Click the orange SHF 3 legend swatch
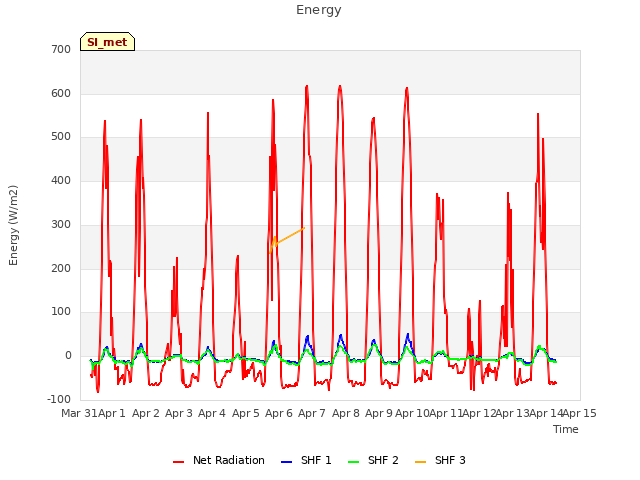Image resolution: width=640 pixels, height=480 pixels. [x=420, y=462]
